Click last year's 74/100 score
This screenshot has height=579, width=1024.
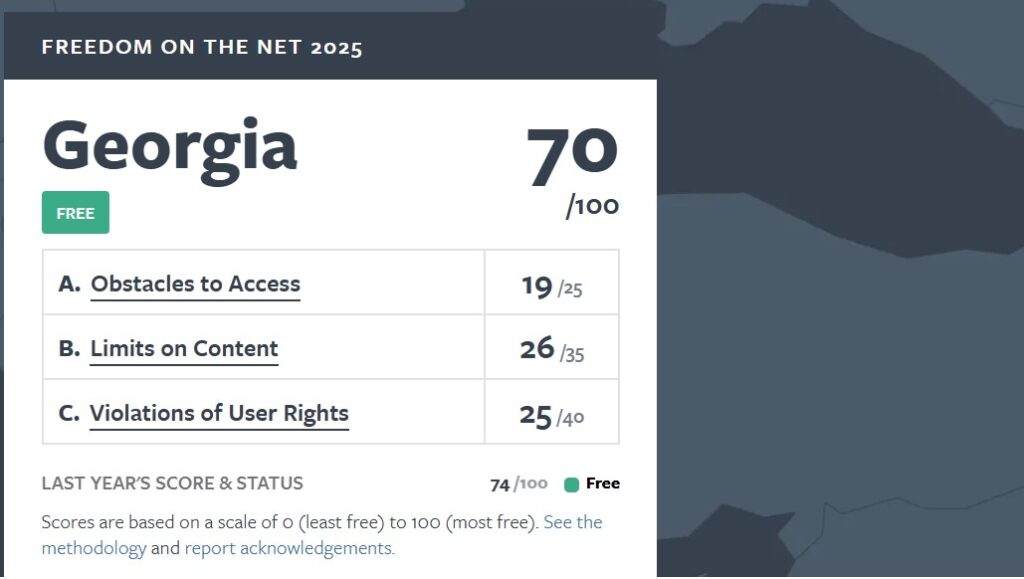point(518,485)
